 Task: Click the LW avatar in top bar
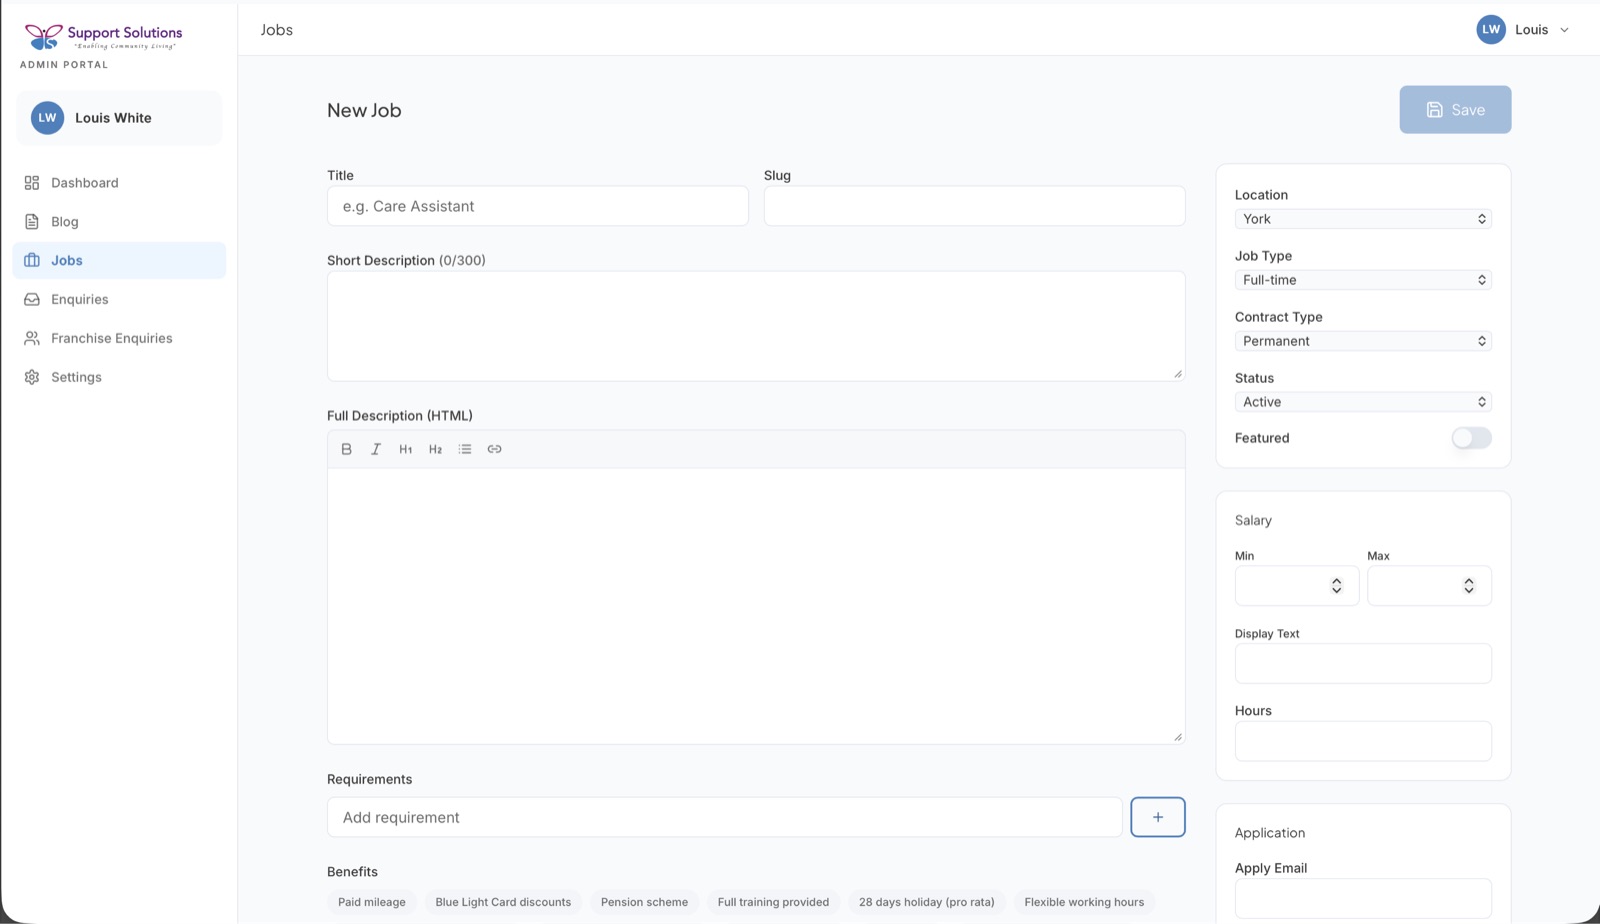pyautogui.click(x=1491, y=30)
